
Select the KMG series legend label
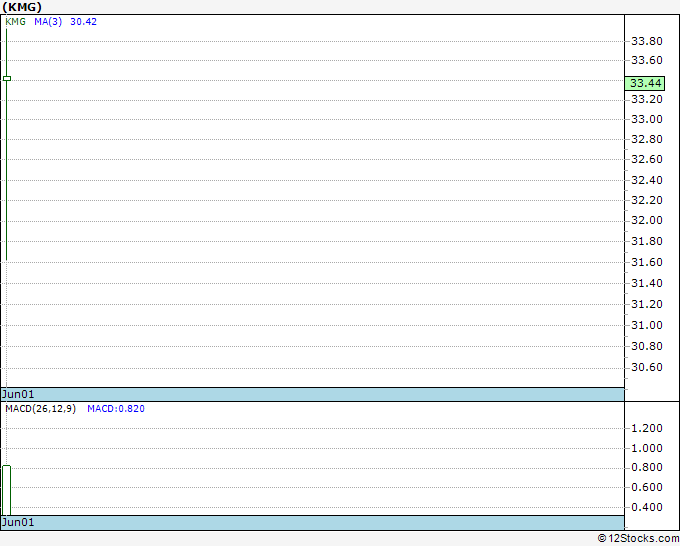[x=16, y=22]
